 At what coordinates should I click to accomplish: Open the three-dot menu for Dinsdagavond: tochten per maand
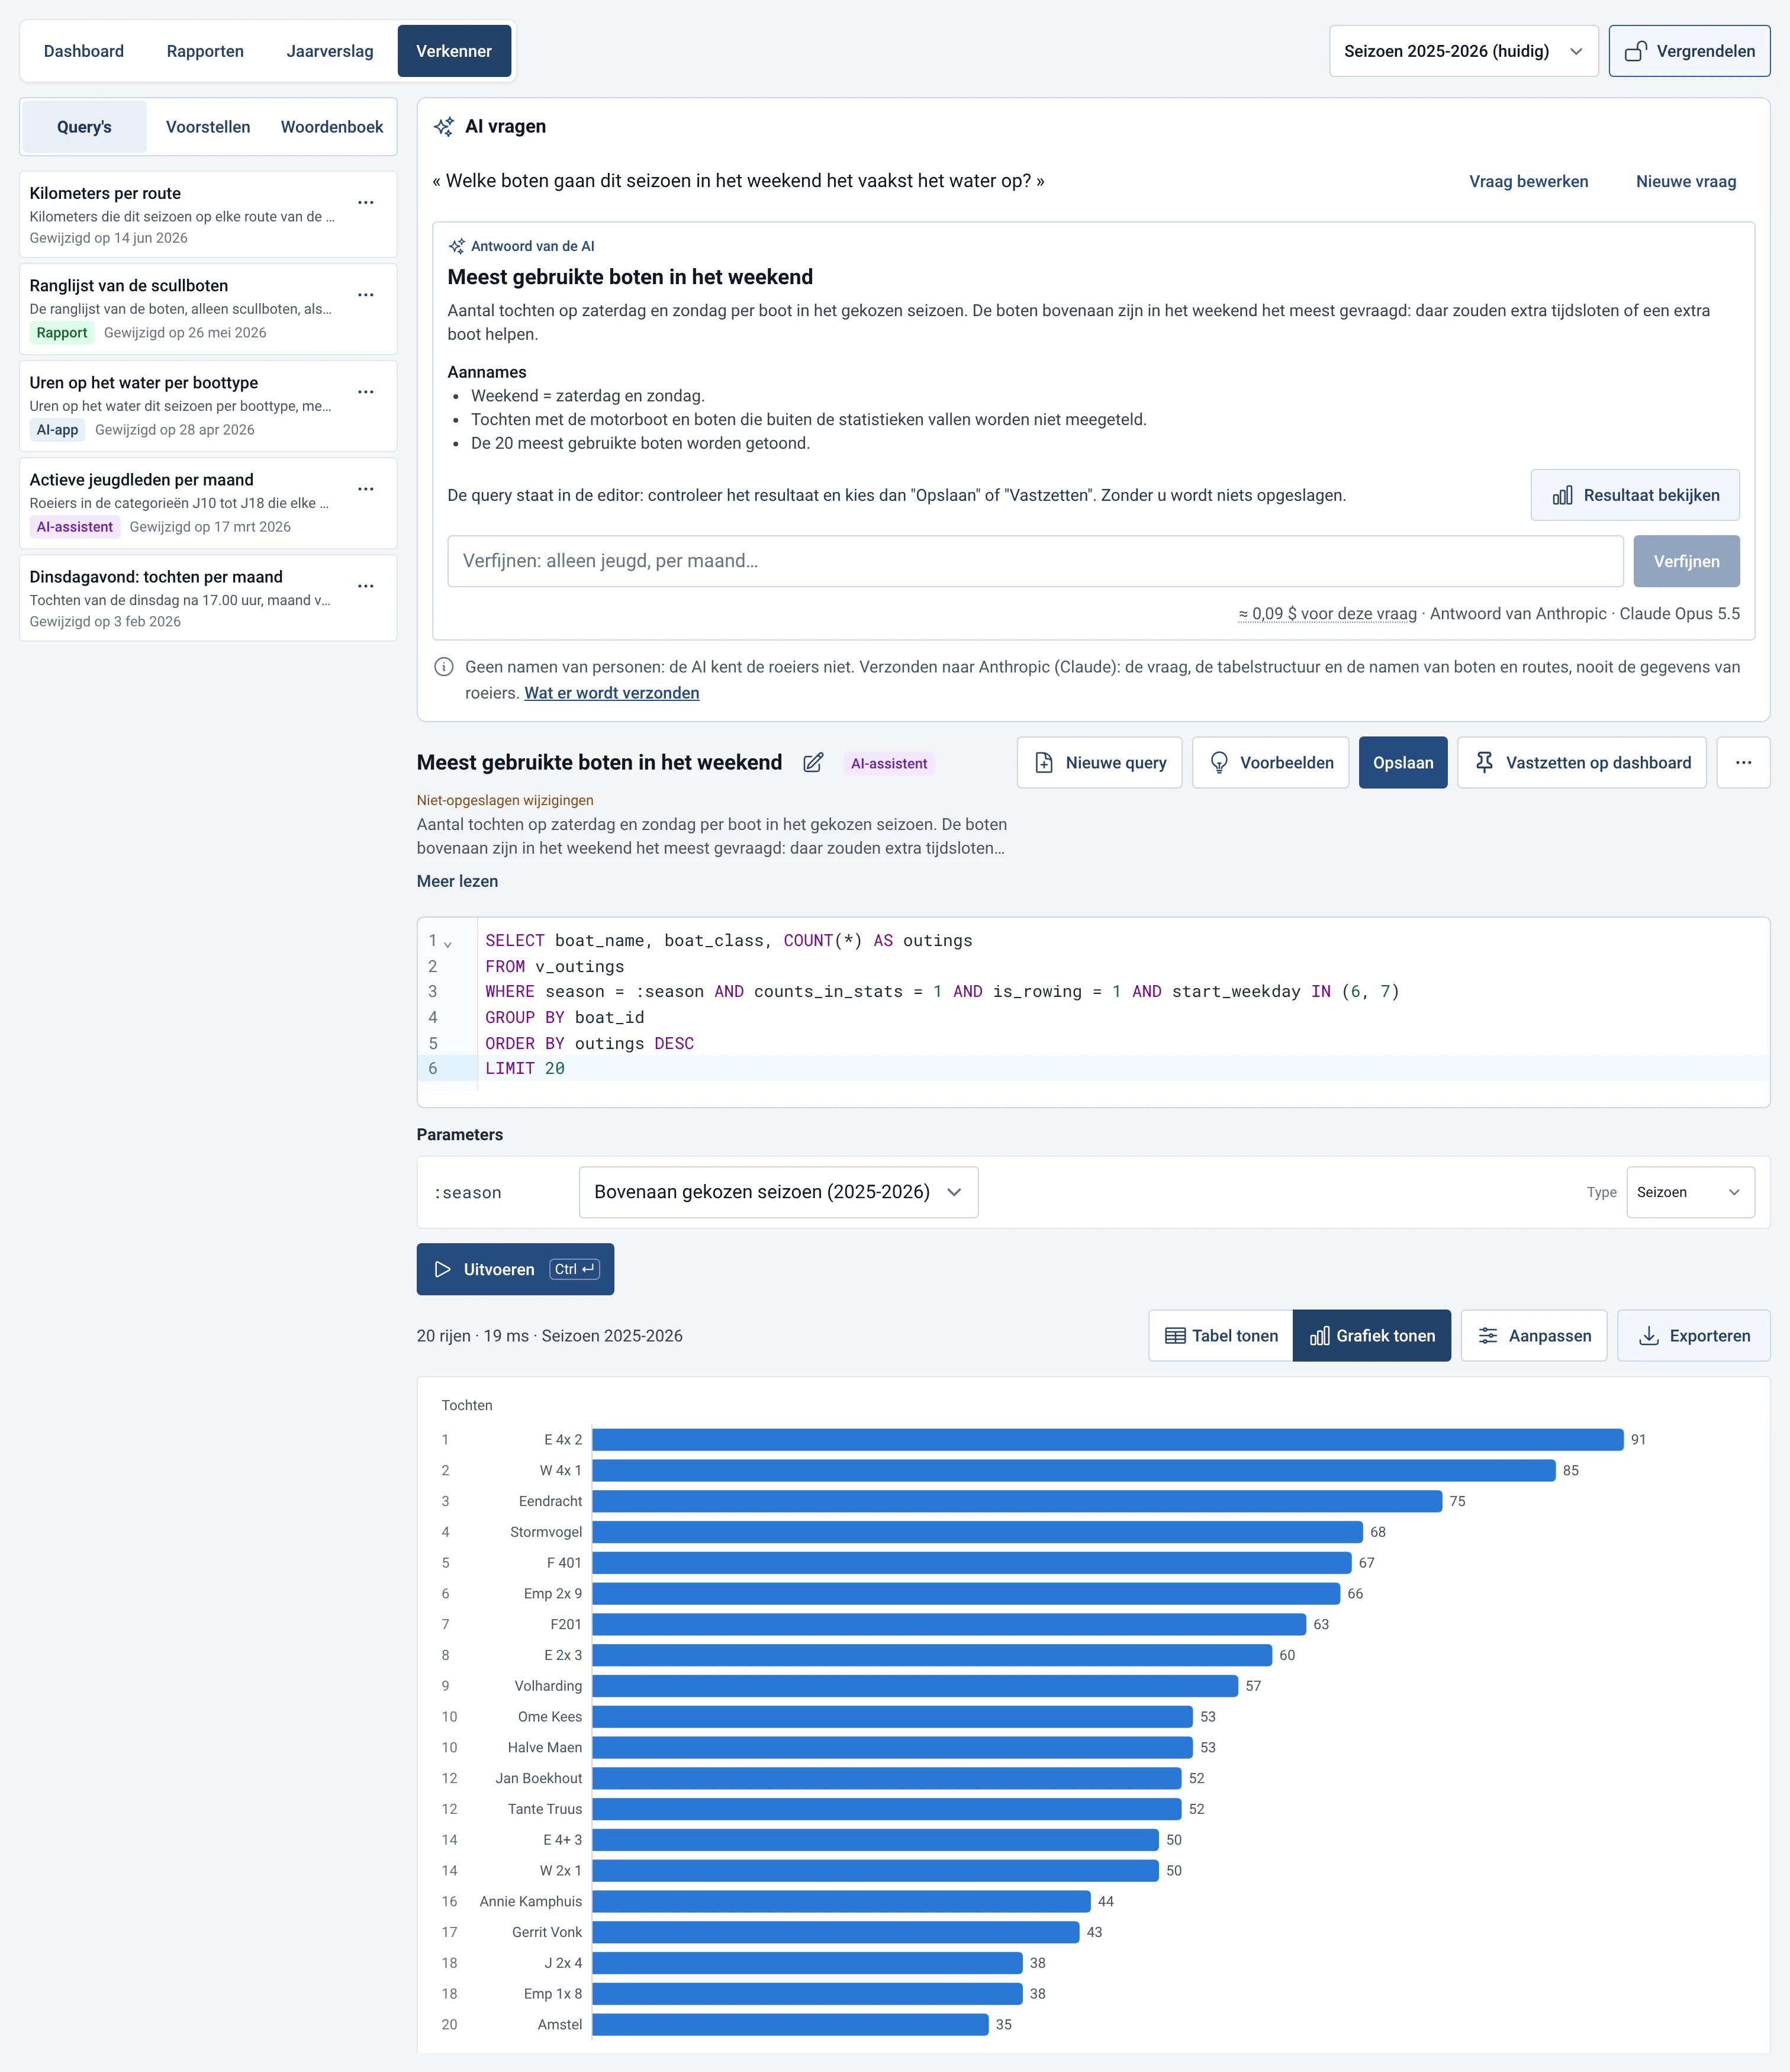pyautogui.click(x=366, y=586)
